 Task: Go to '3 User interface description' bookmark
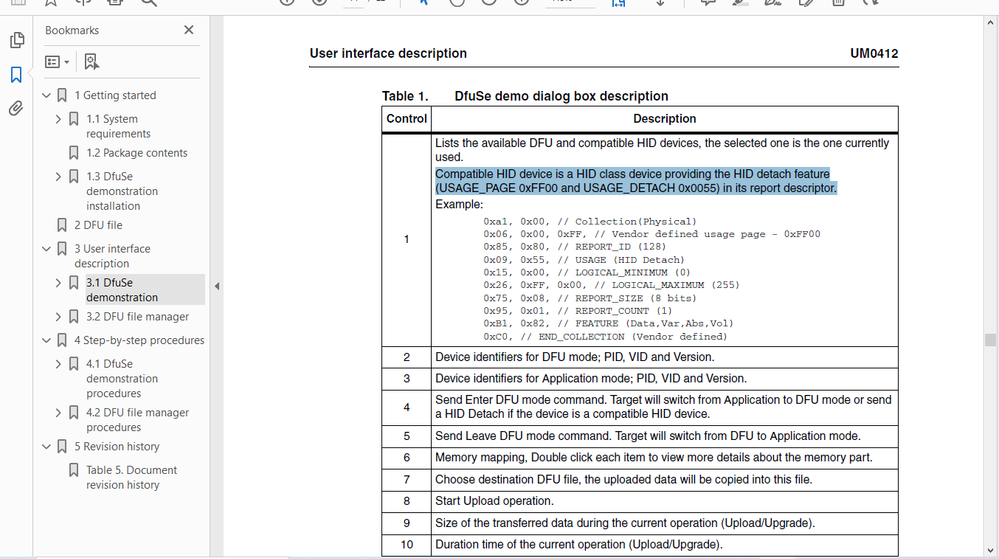[112, 256]
